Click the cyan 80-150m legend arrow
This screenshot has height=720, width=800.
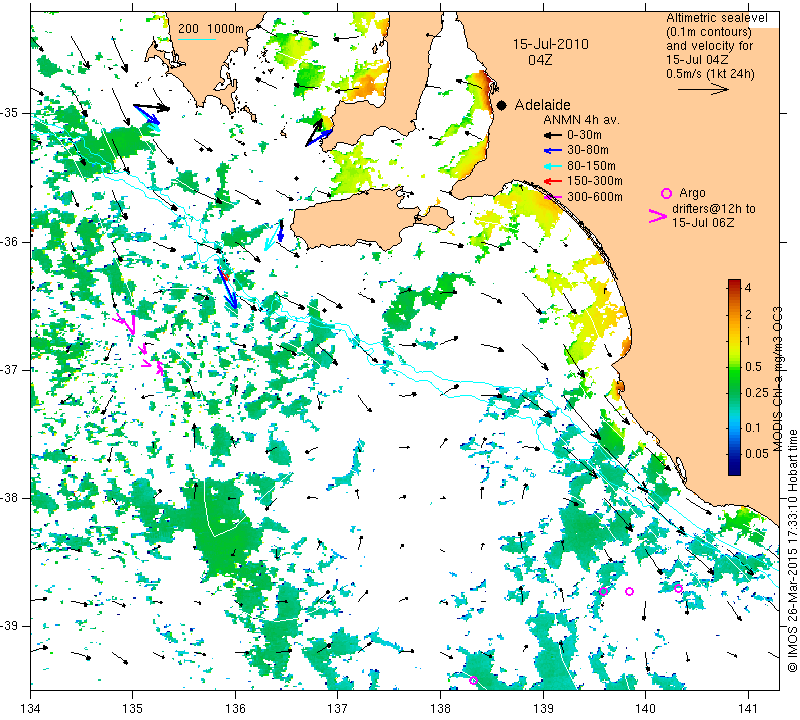click(553, 166)
